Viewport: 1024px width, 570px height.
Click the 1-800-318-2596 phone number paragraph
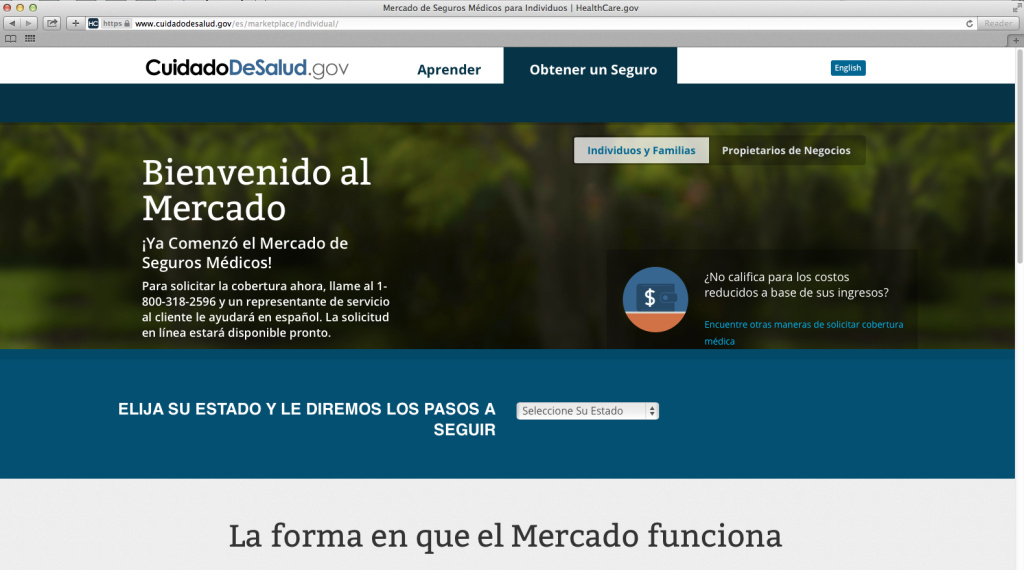pos(266,309)
